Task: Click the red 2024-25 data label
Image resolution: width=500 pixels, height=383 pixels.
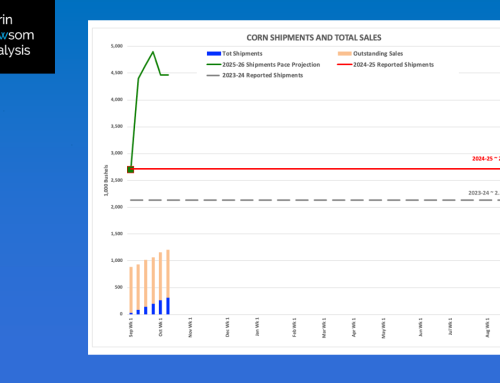Action: pos(486,159)
